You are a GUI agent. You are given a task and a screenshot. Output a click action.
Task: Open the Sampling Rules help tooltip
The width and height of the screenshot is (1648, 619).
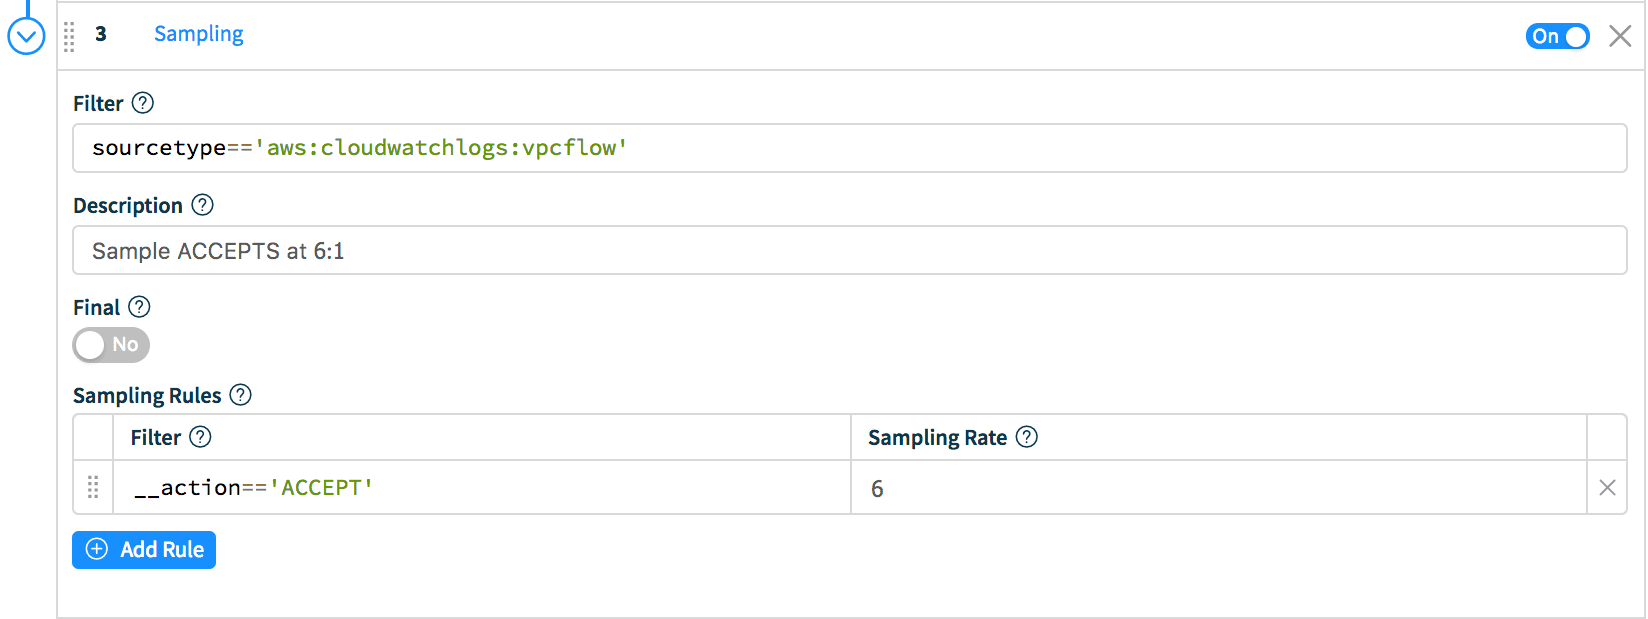click(239, 395)
